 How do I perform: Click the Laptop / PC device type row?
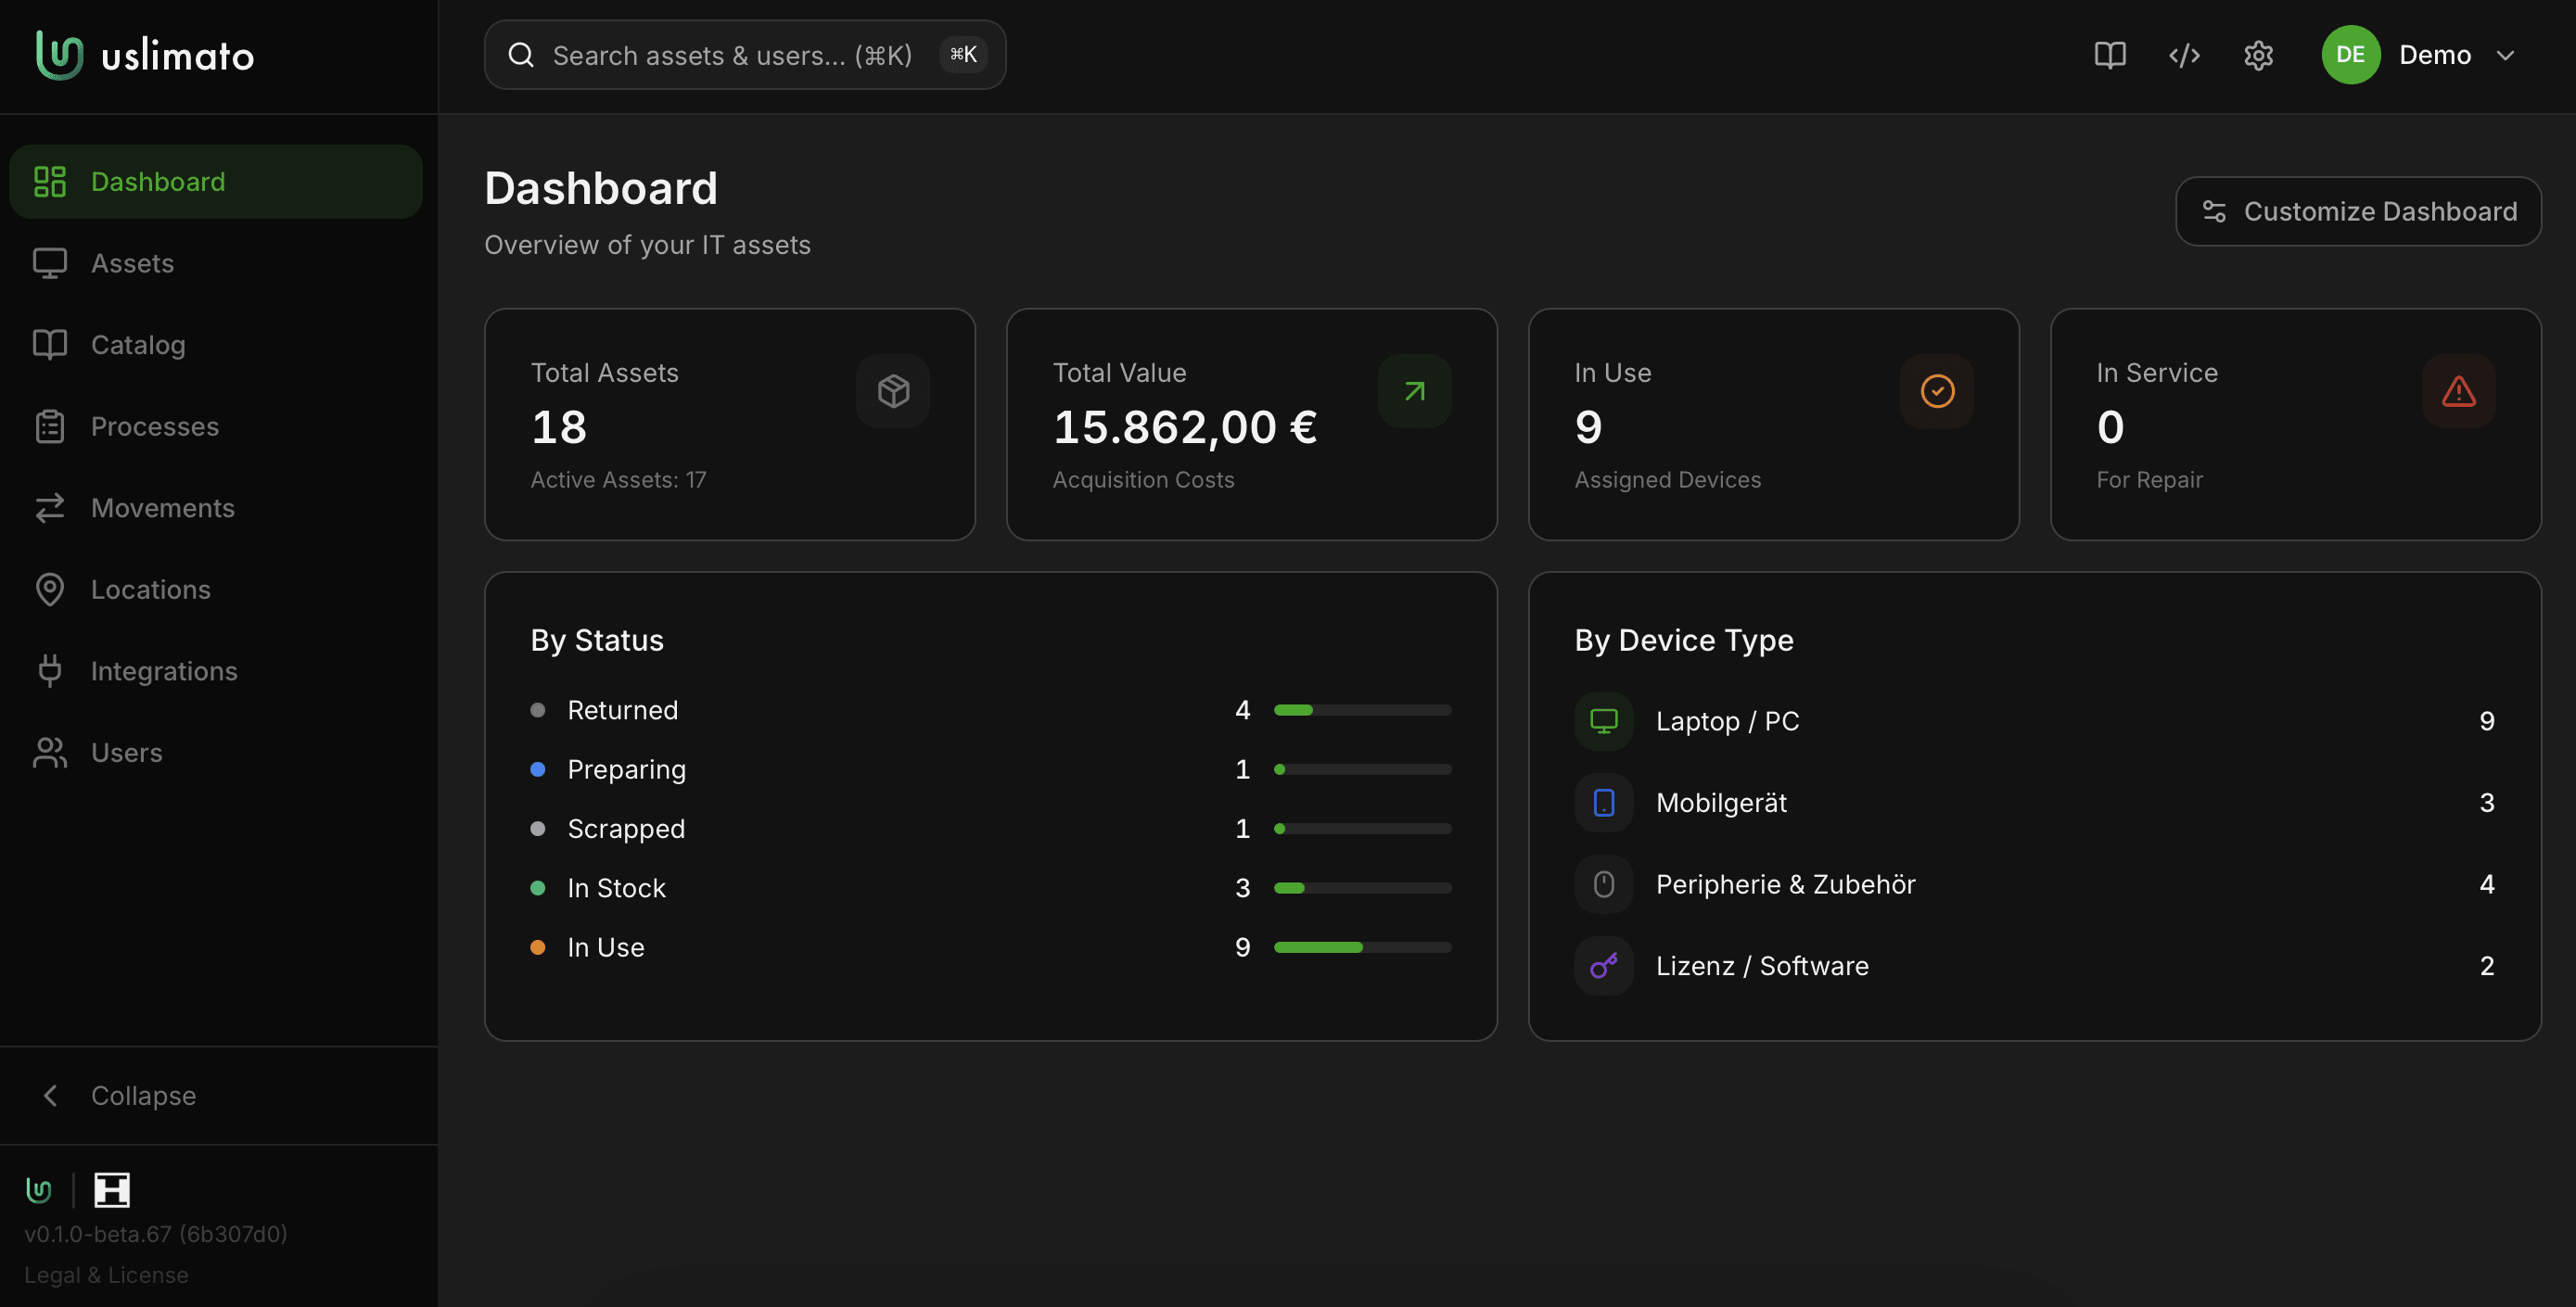tap(2035, 721)
